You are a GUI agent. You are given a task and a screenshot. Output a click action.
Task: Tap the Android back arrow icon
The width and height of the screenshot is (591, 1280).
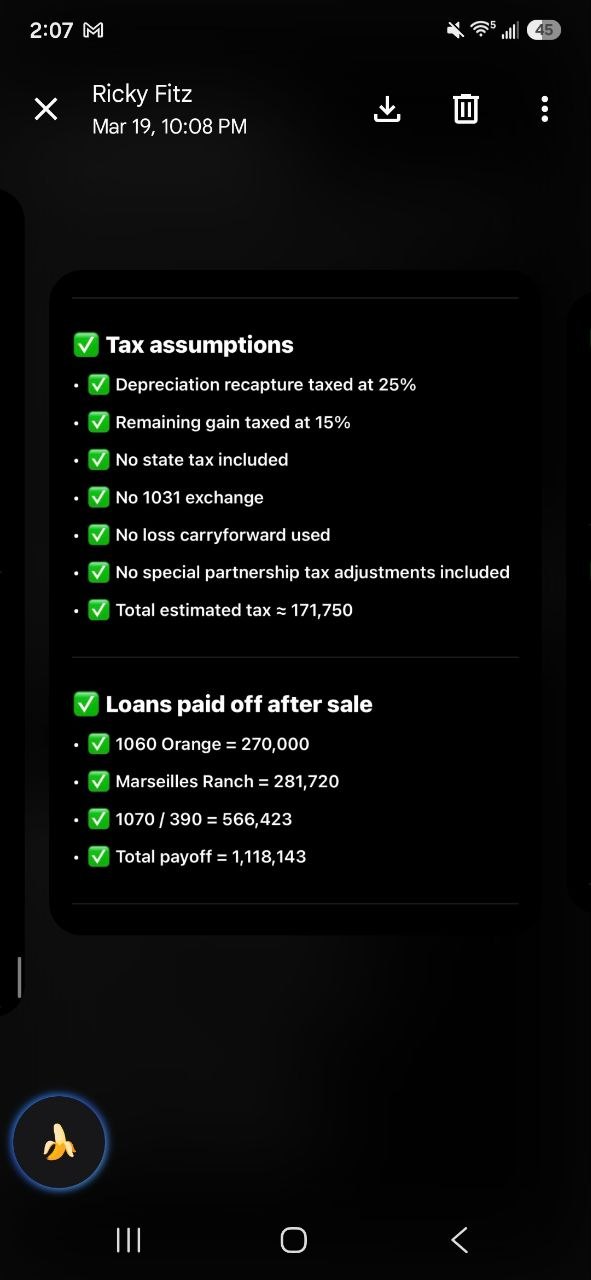pyautogui.click(x=459, y=1240)
